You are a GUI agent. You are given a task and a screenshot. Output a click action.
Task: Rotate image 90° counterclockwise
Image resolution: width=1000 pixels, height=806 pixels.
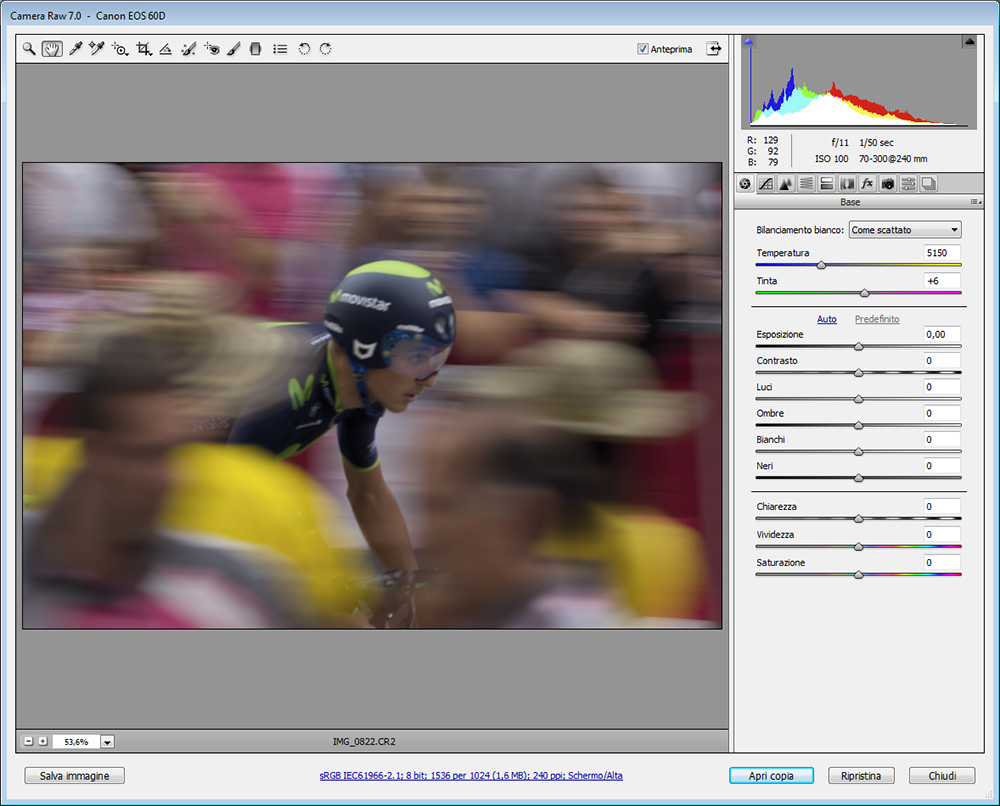[x=304, y=48]
